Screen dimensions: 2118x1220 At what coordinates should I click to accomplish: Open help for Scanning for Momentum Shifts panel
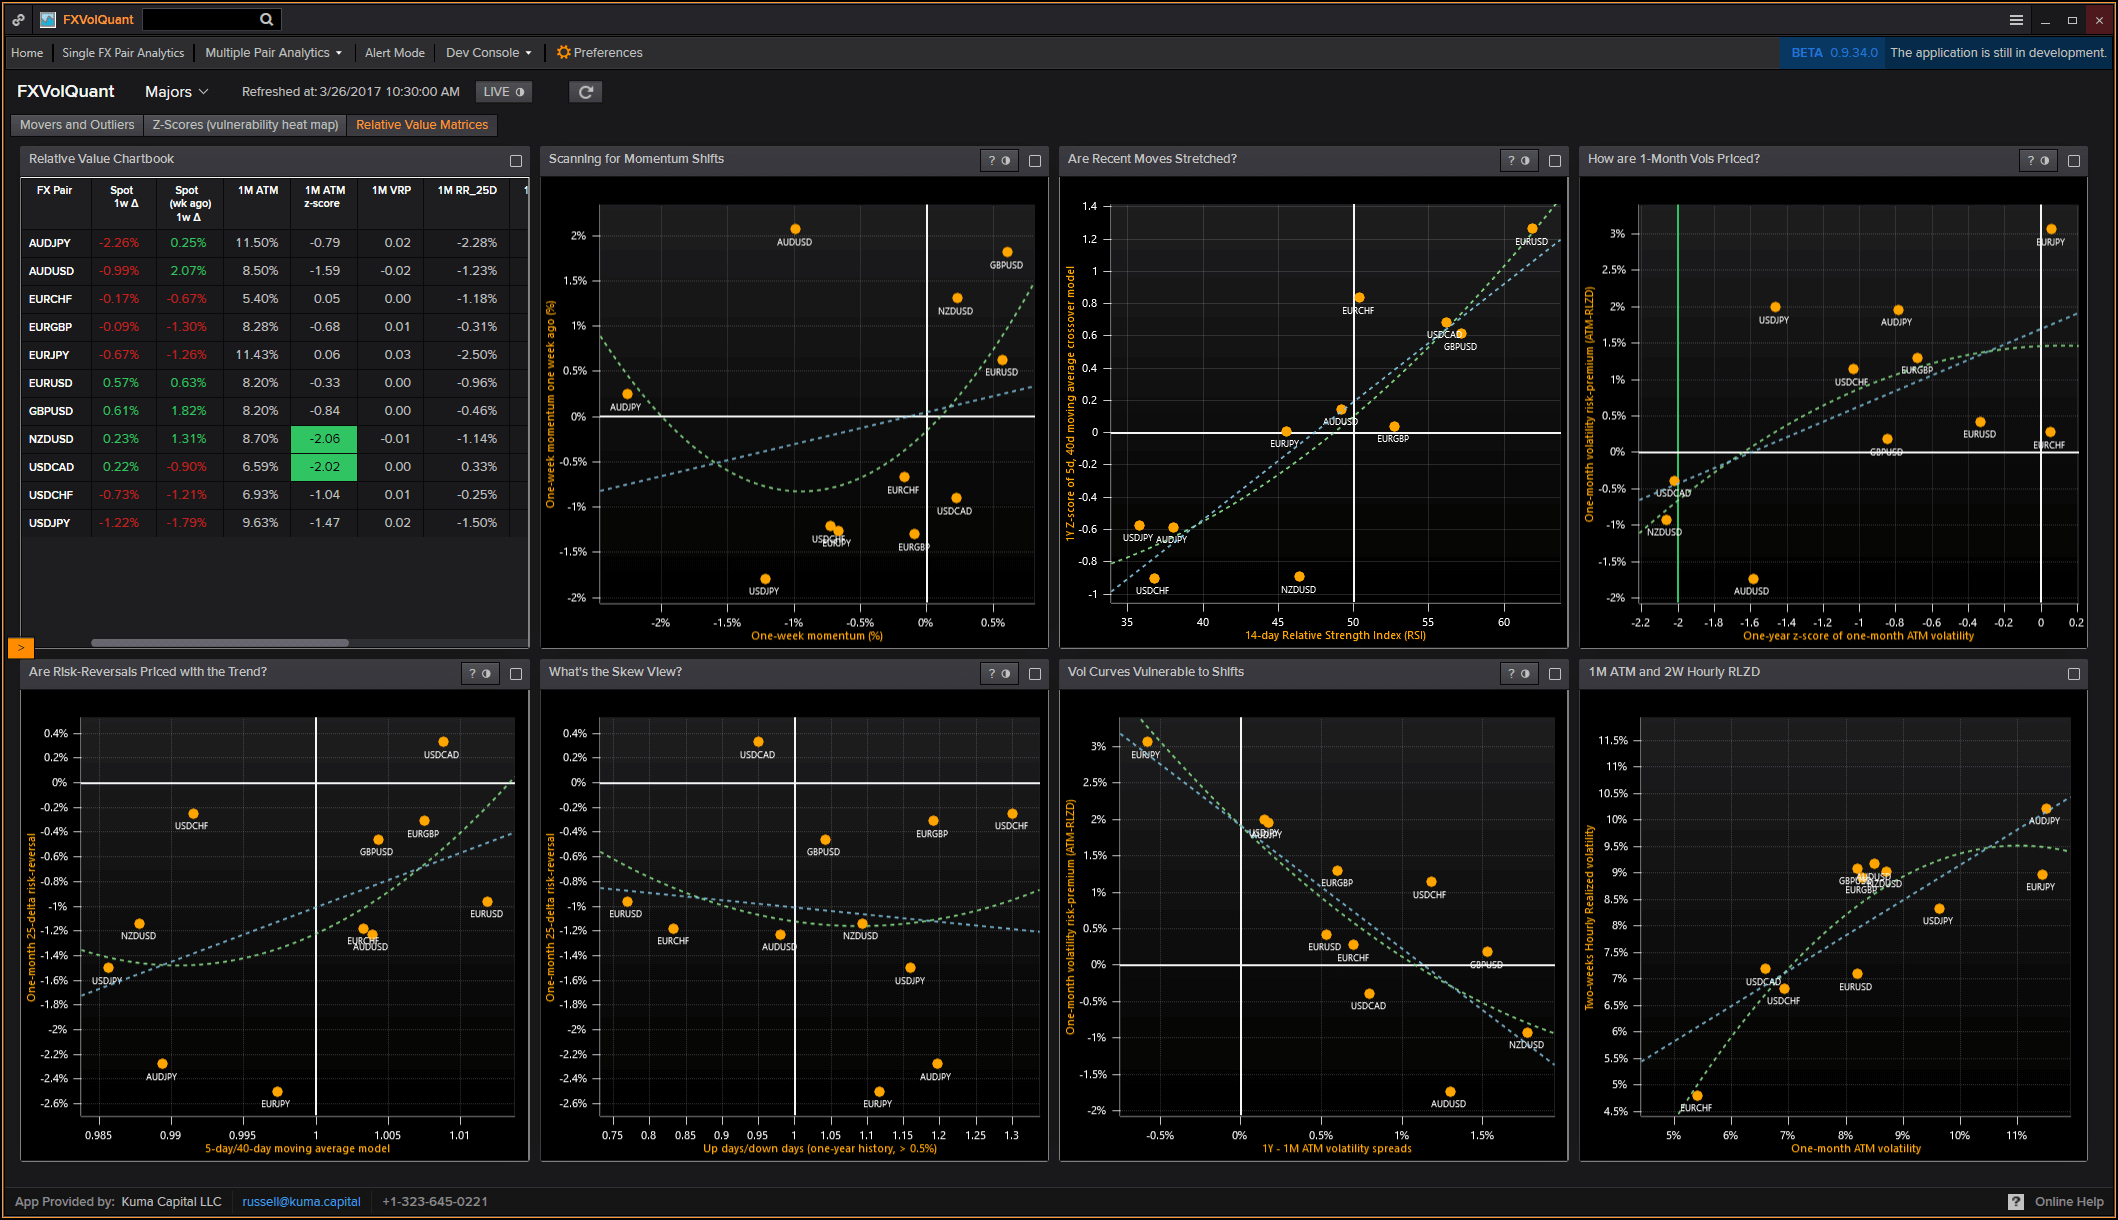pos(991,159)
